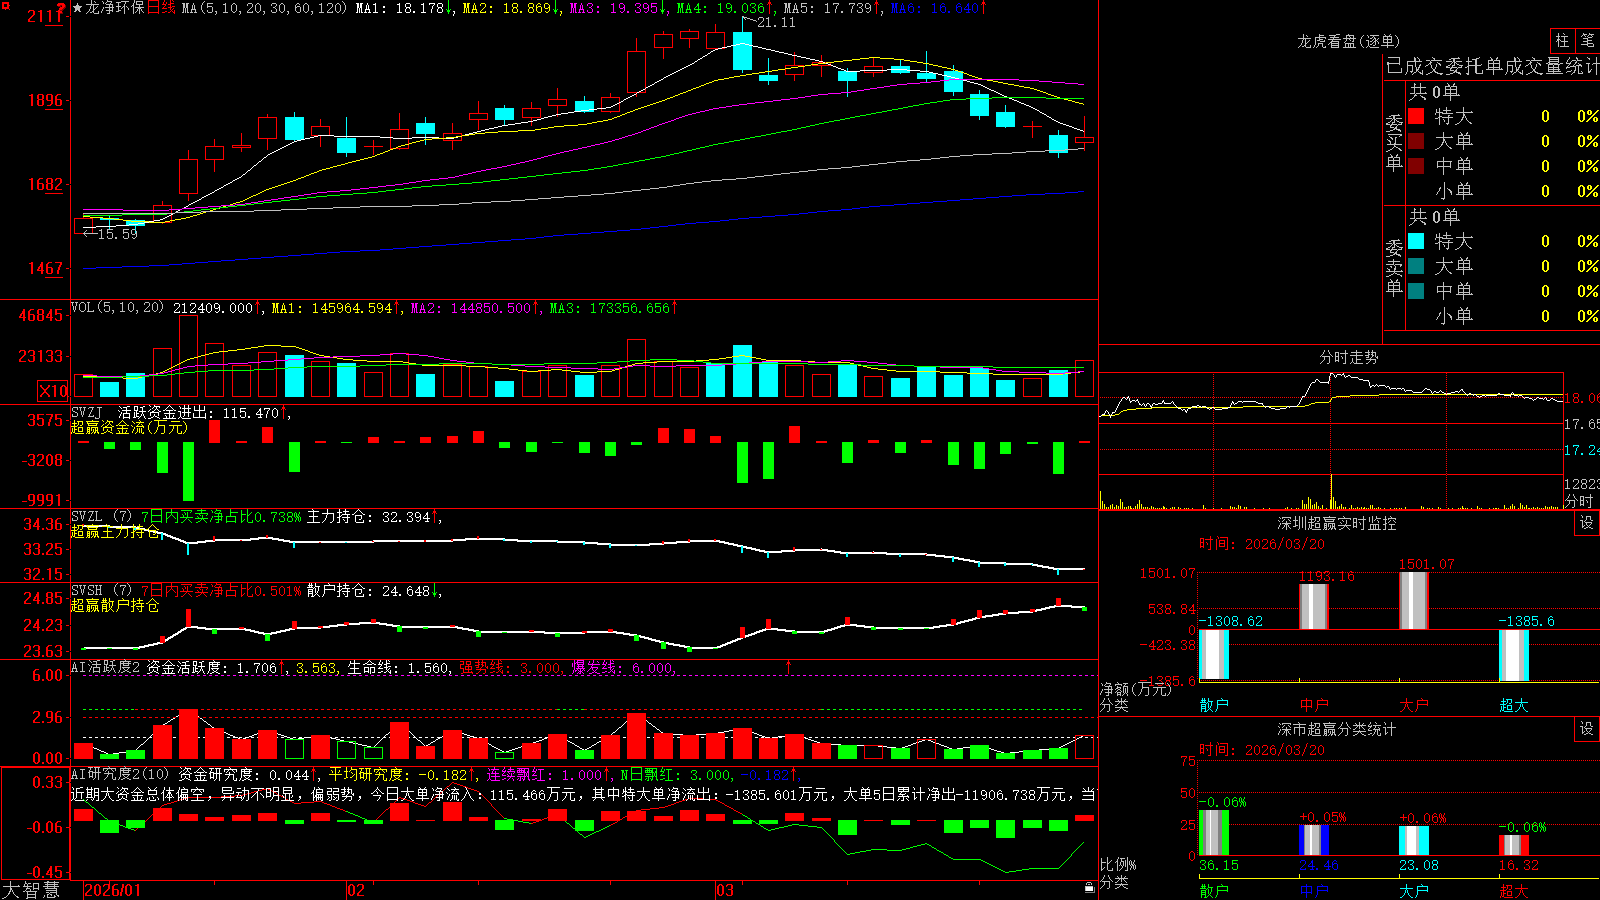Click the 大户 bar valued 1501.07
This screenshot has width=1600, height=900.
[1414, 601]
